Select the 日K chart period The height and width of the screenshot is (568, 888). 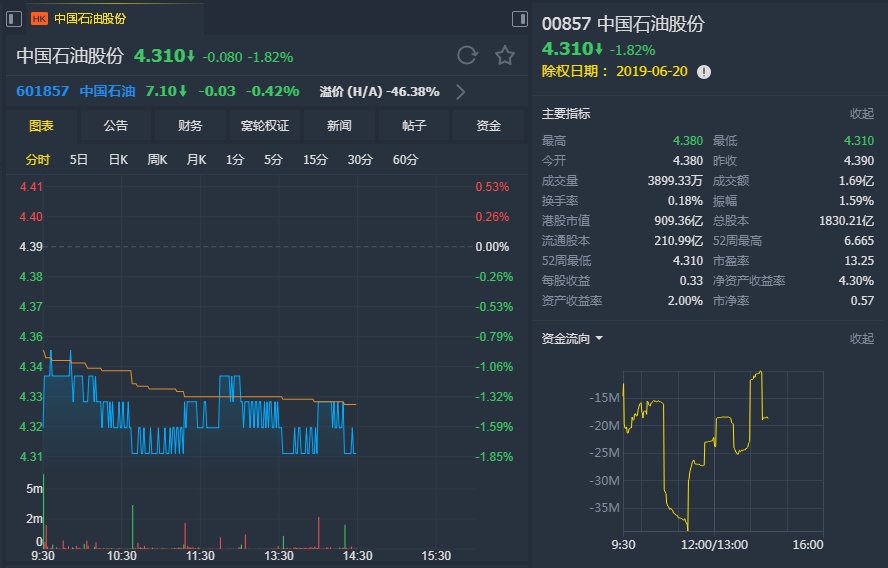click(118, 160)
